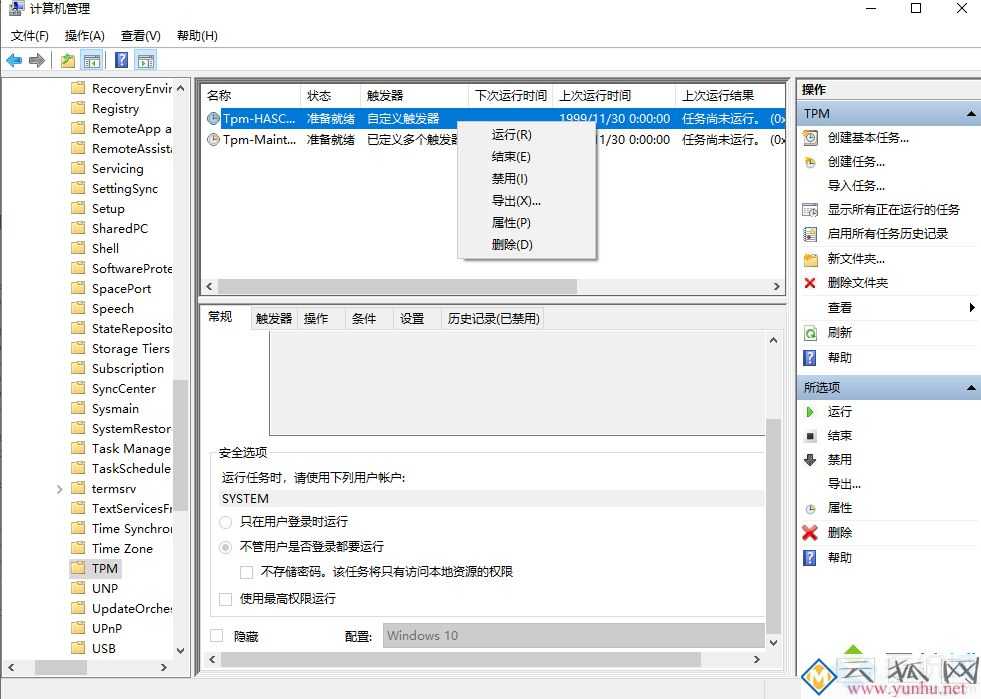
Task: Click the 帮助 question mark toolbar icon
Action: pos(119,59)
